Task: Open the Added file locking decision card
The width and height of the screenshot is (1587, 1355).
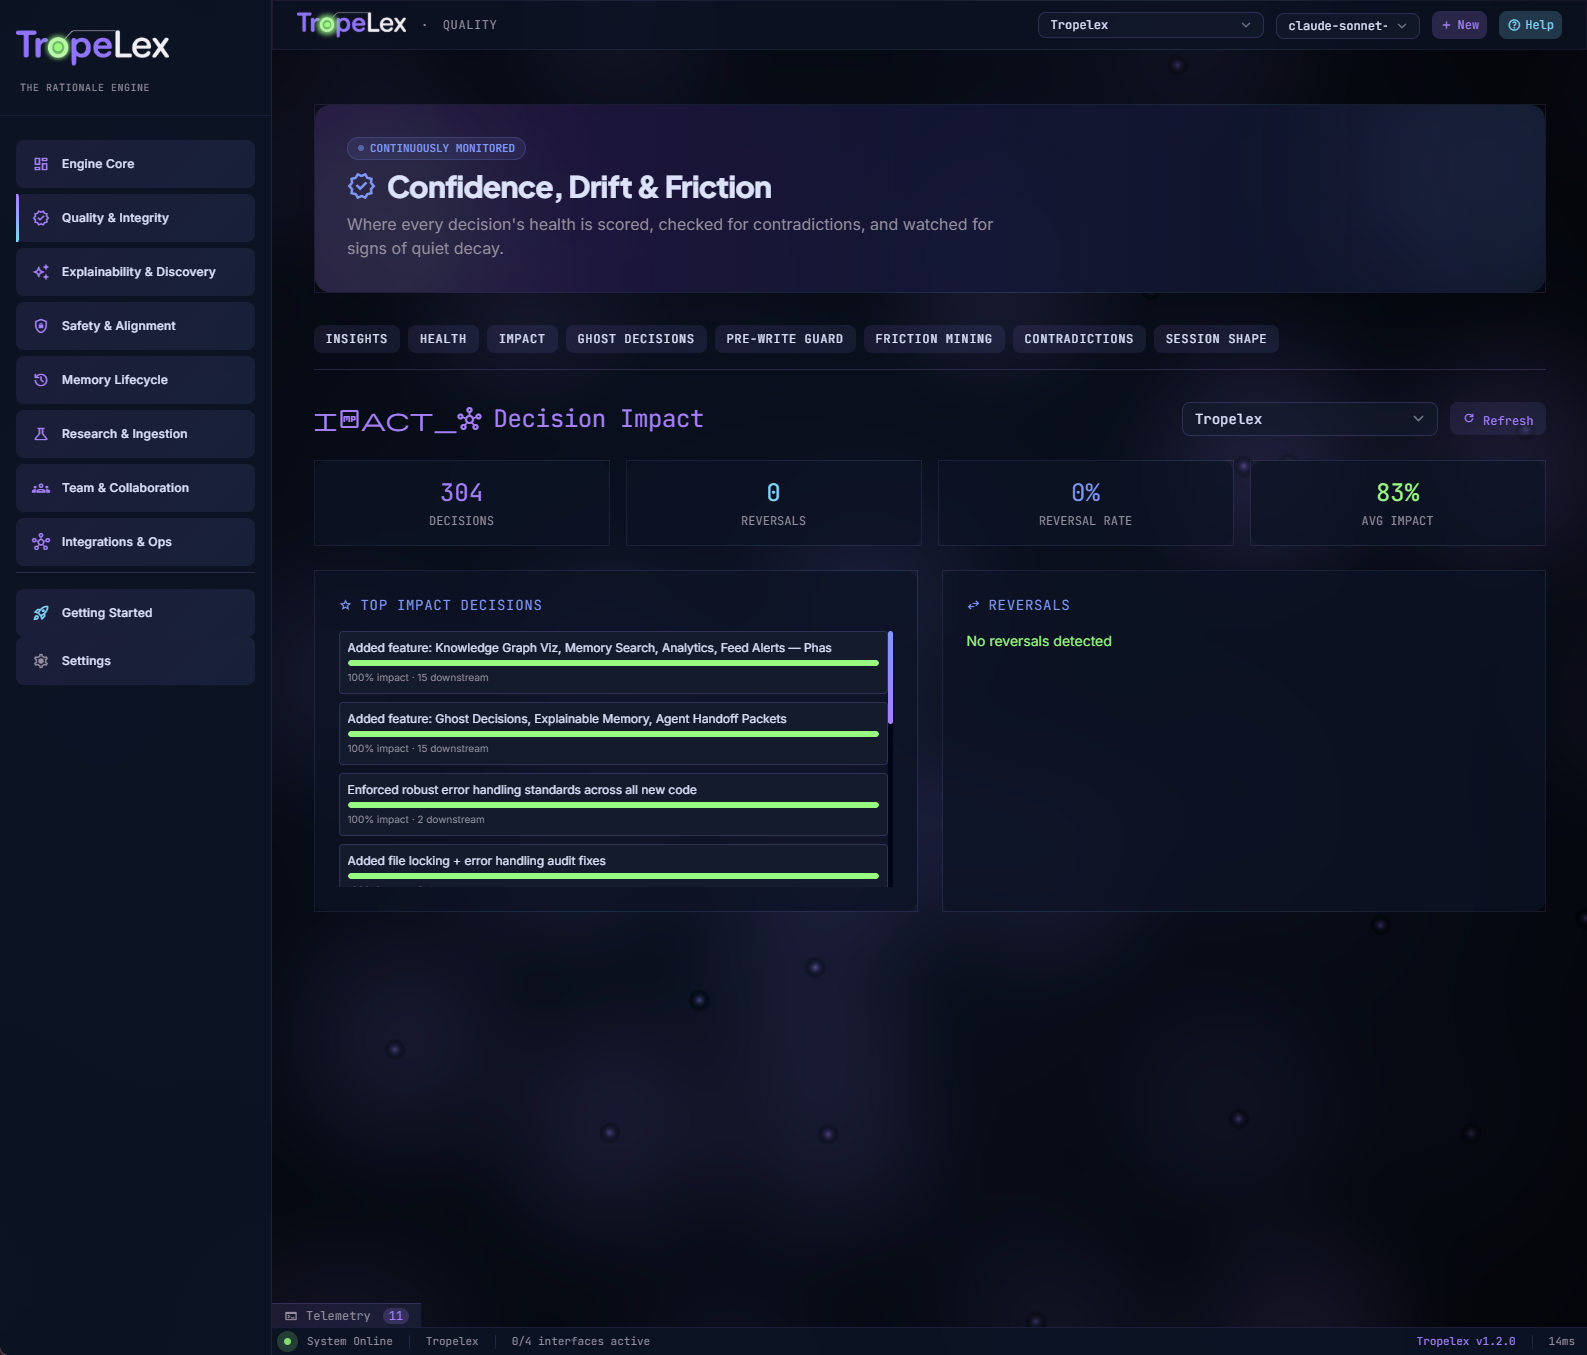Action: click(613, 865)
